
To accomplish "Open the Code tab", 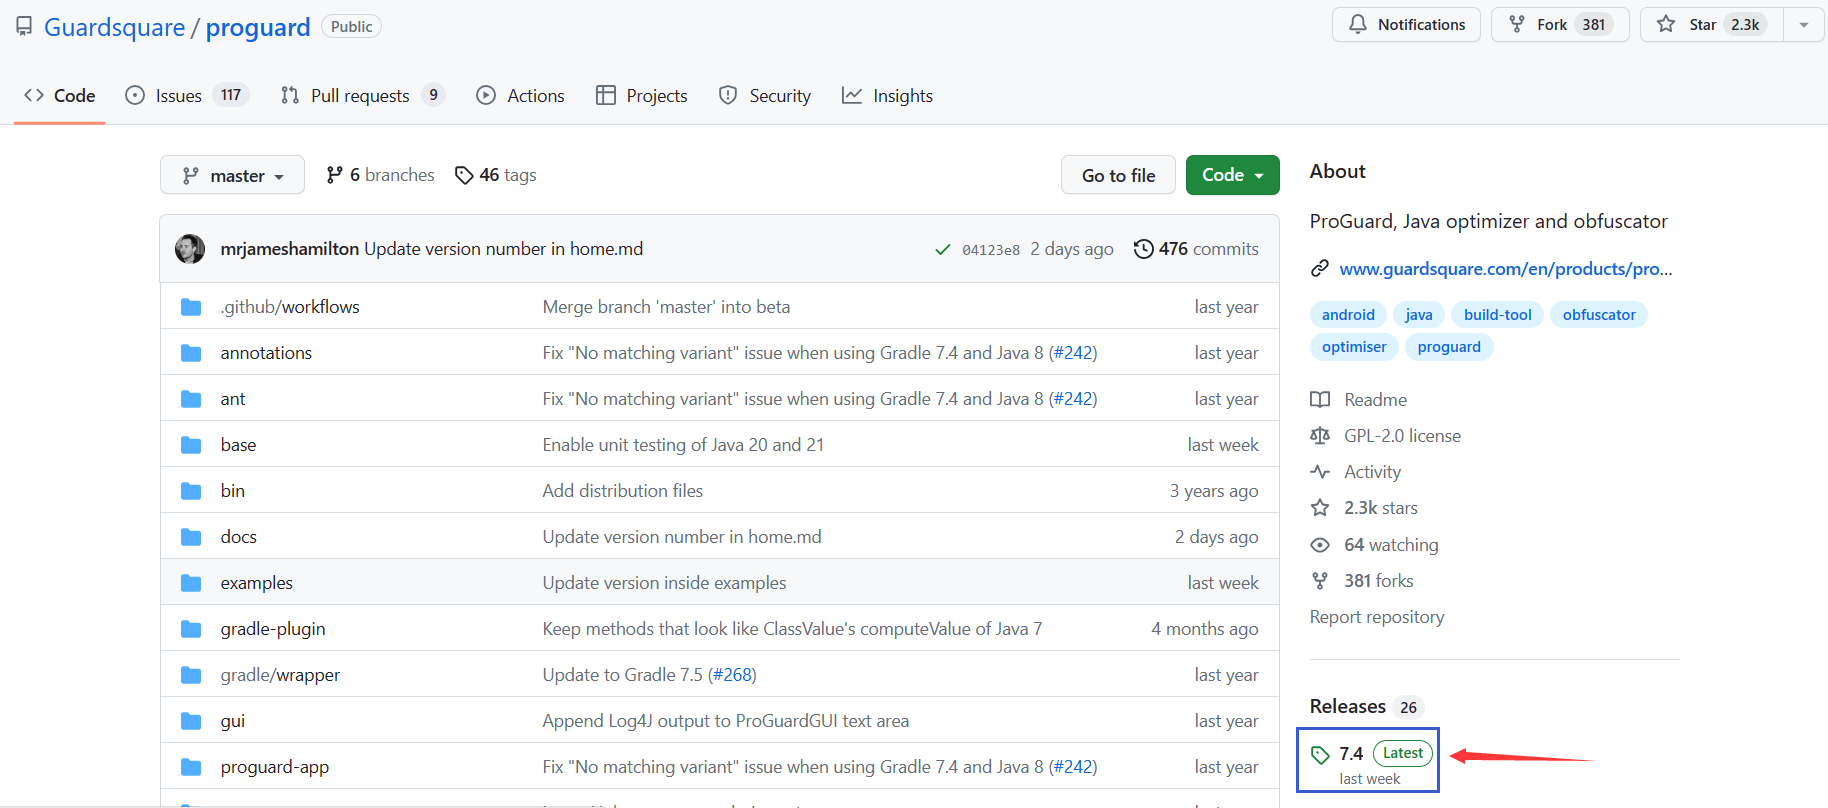I will 60,96.
